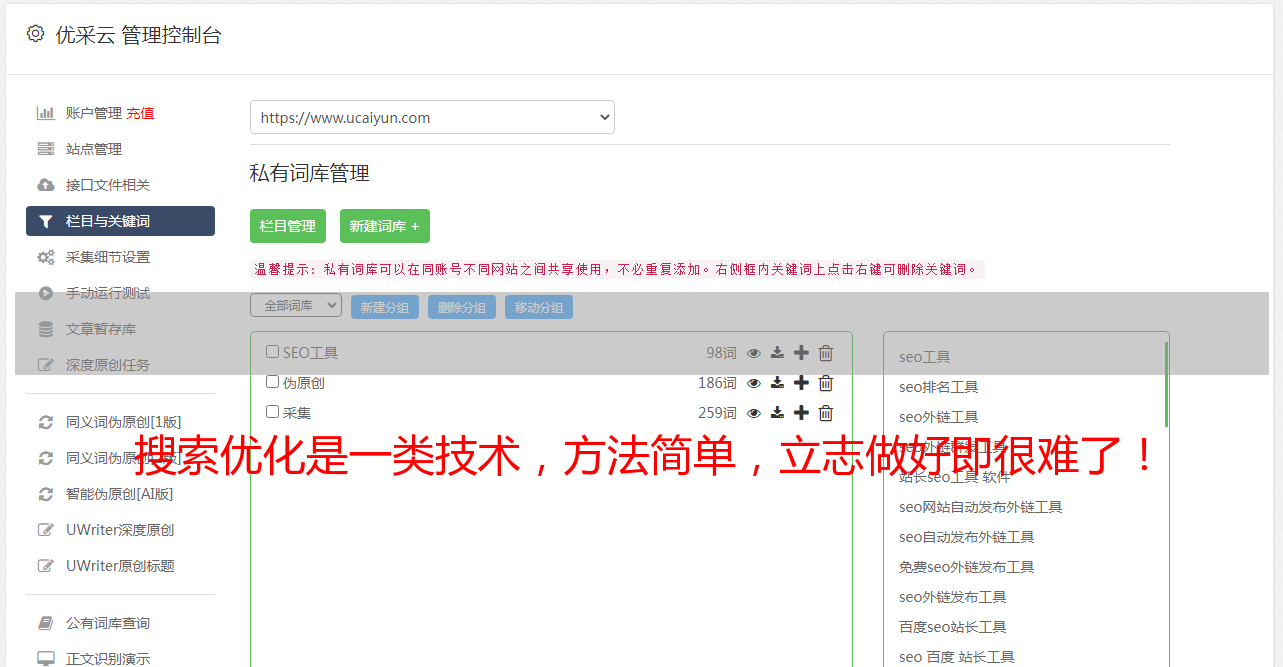This screenshot has height=667, width=1283.
Task: Open 智能伪原创[AI版] tool
Action: pyautogui.click(x=119, y=494)
